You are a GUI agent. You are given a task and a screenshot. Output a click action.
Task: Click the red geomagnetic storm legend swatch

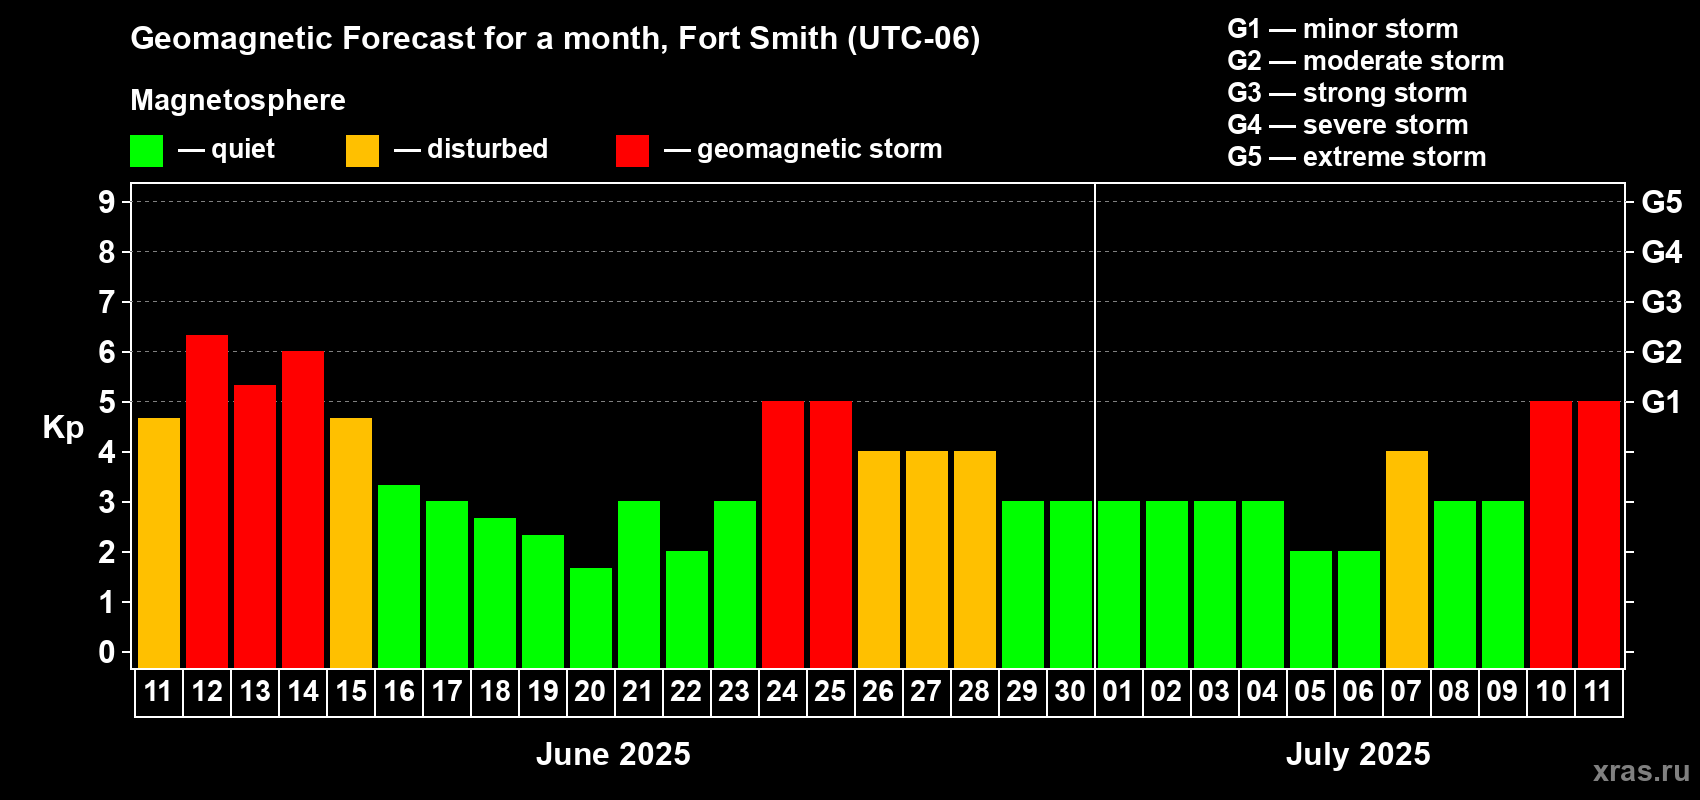point(633,151)
